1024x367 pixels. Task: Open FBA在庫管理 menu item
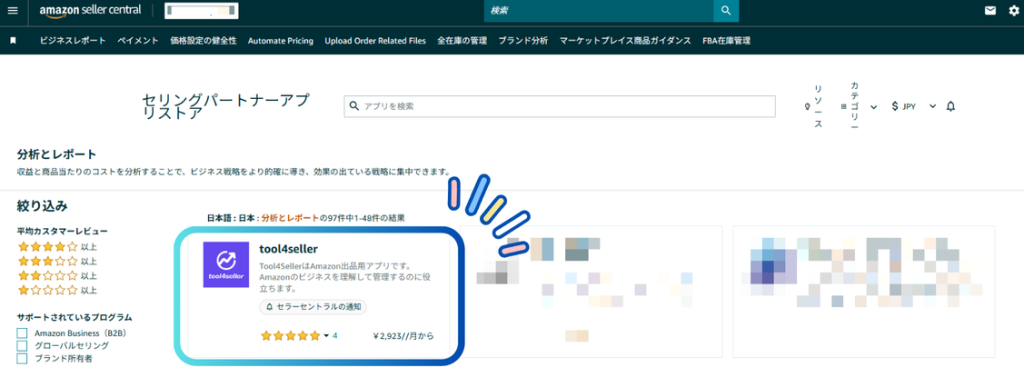pos(726,40)
